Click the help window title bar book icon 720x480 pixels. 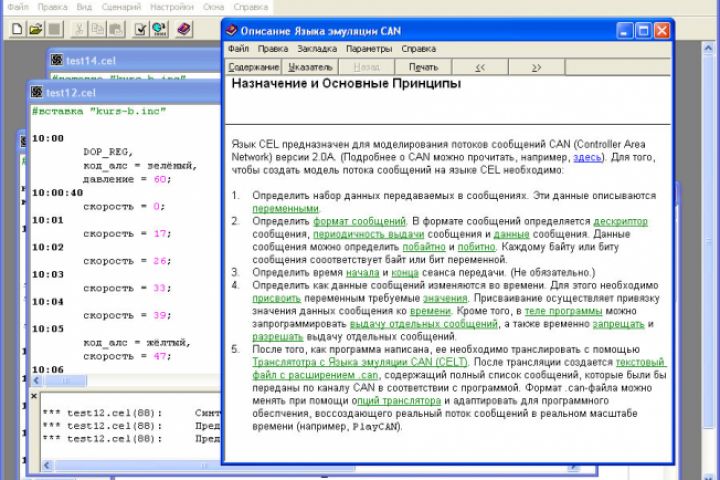pos(231,31)
